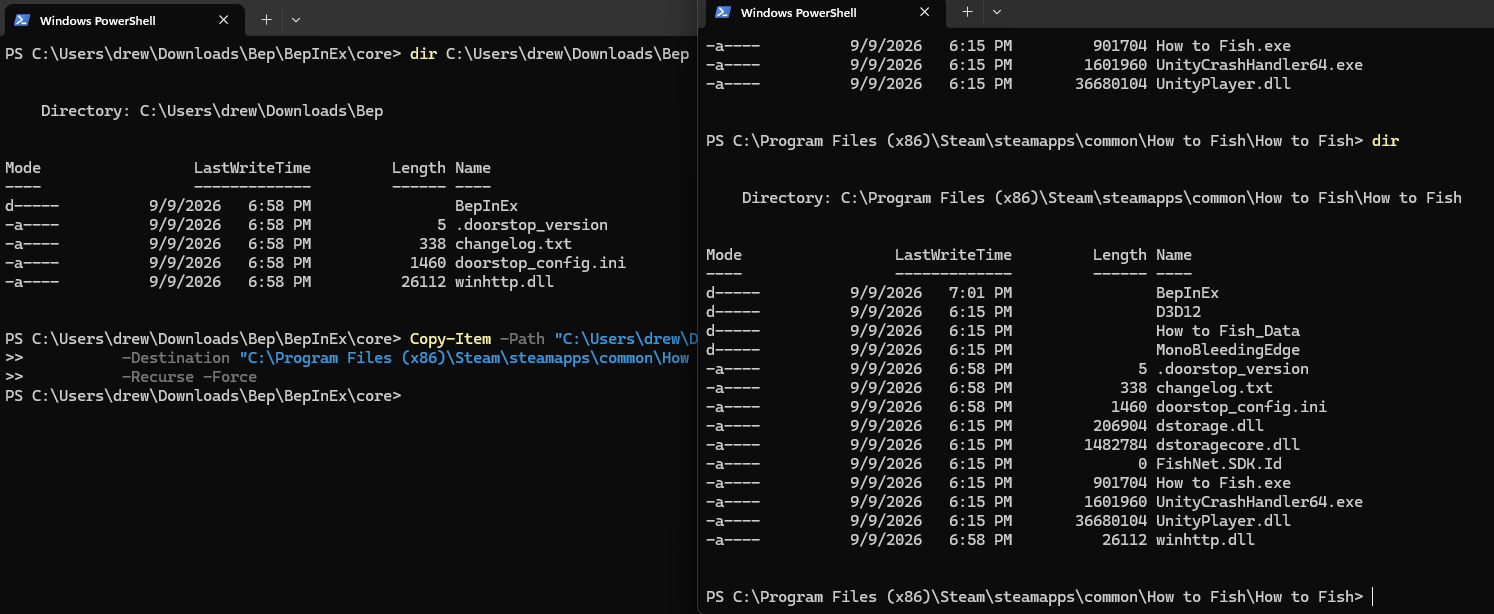Open a new tab in the right PowerShell window
Image resolution: width=1494 pixels, height=614 pixels.
[x=967, y=12]
